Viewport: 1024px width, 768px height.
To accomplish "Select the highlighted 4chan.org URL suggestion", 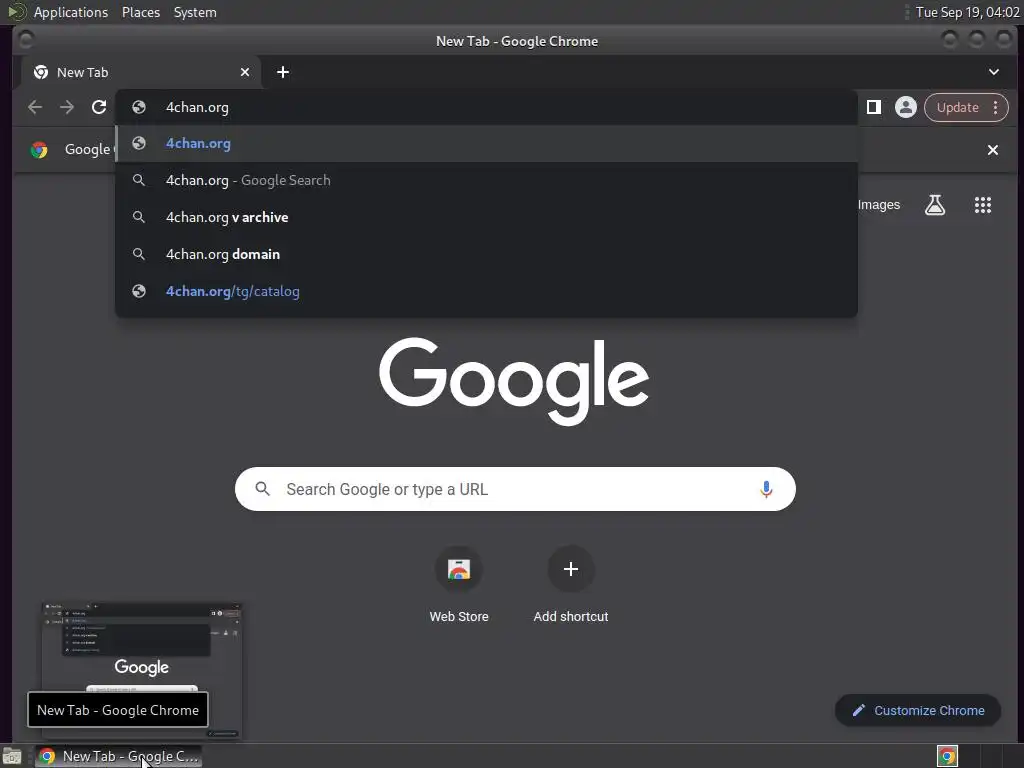I will 486,144.
